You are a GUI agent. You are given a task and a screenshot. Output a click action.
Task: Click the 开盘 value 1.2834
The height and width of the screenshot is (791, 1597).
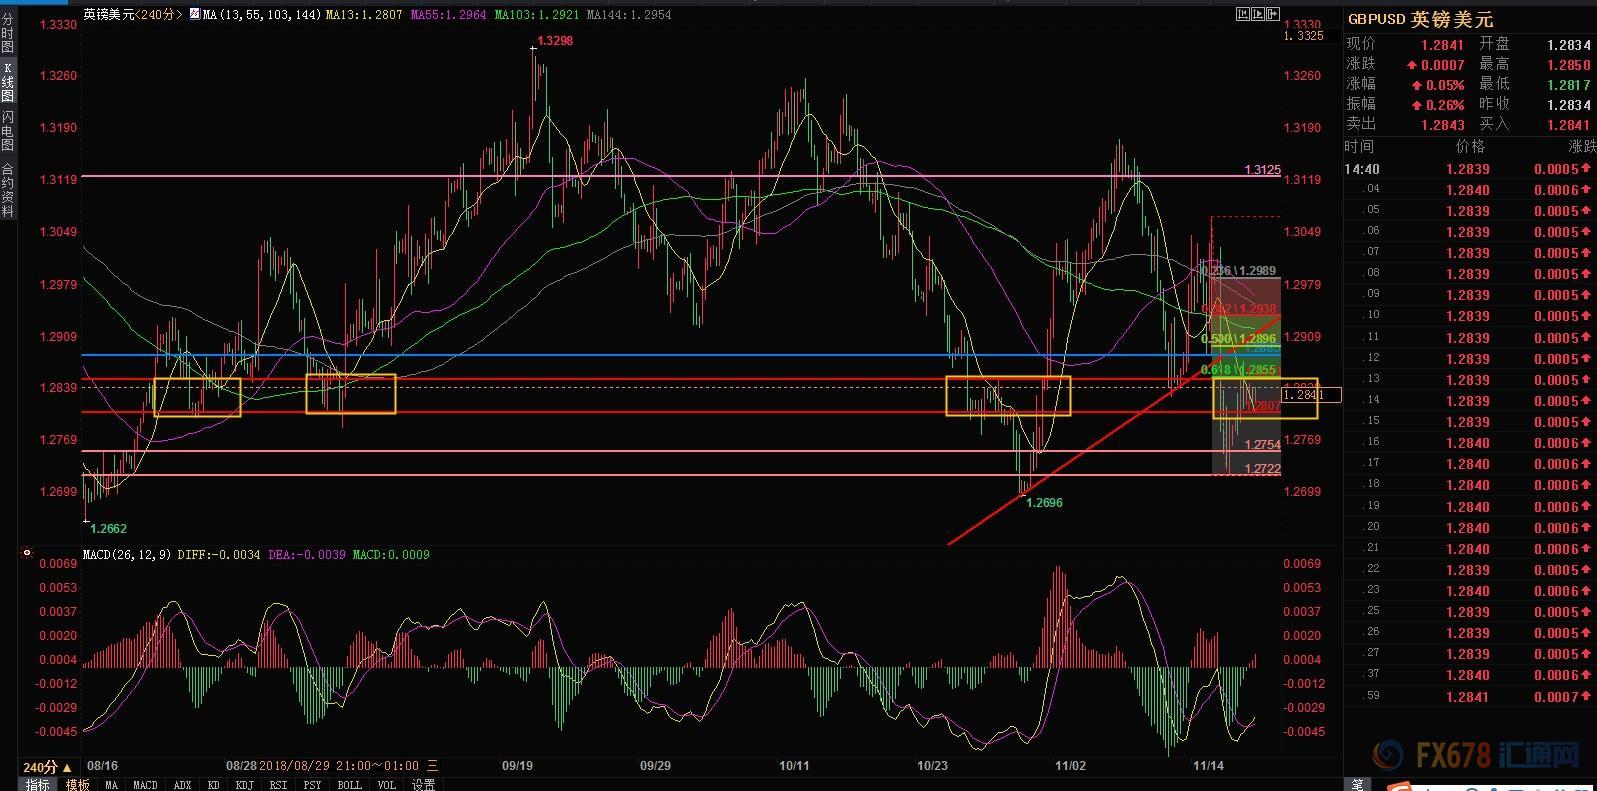(1568, 45)
